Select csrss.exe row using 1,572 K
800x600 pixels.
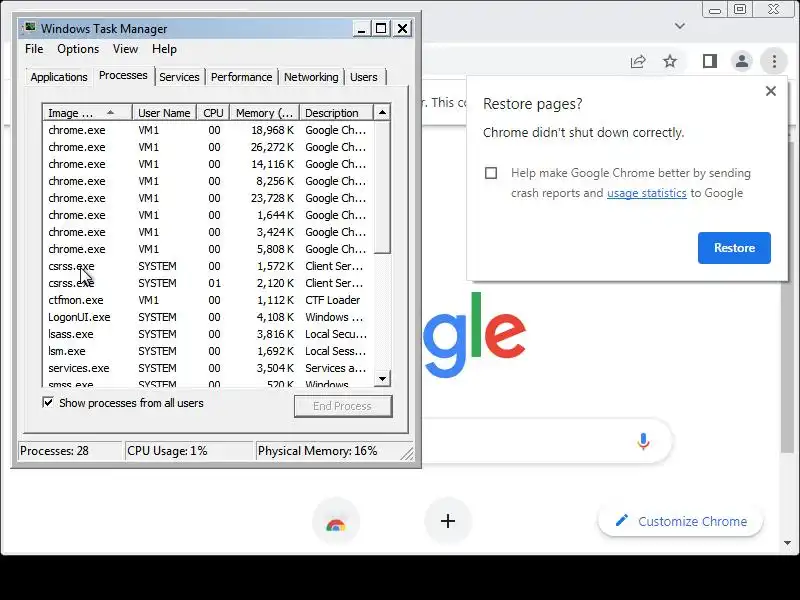pyautogui.click(x=208, y=266)
